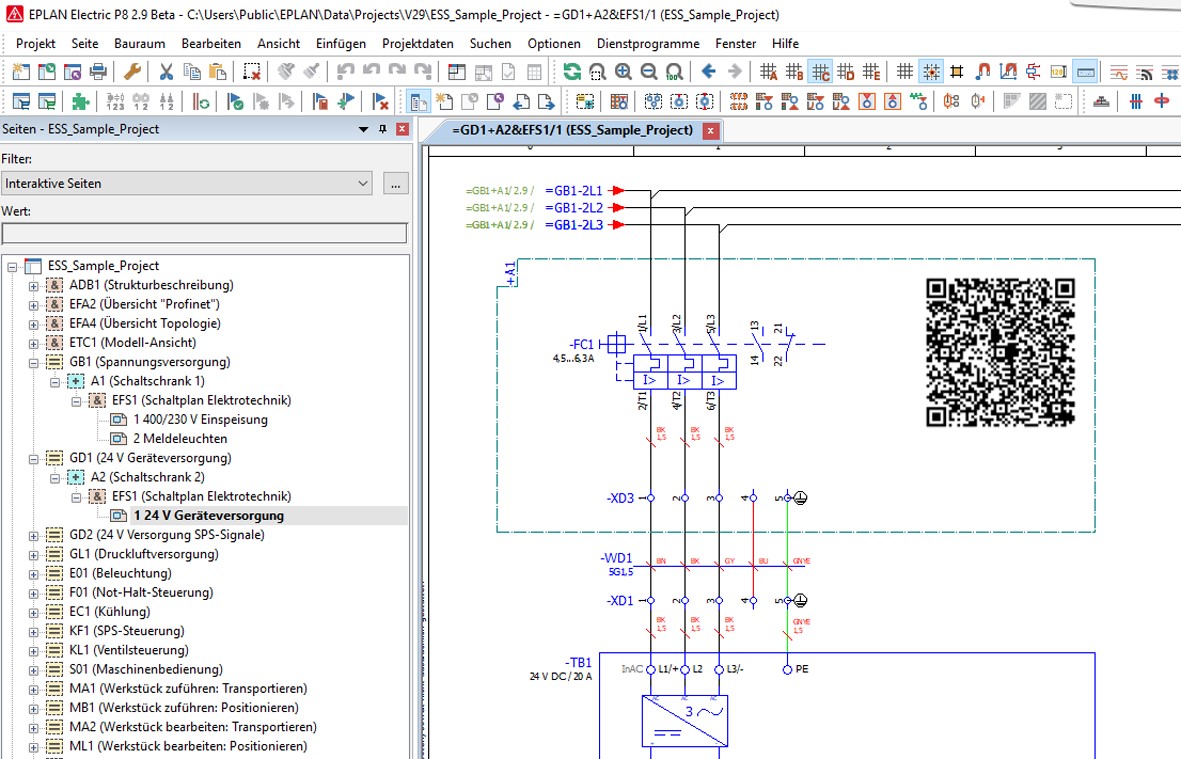
Task: Select the Zoom in magnifier tool
Action: 623,72
